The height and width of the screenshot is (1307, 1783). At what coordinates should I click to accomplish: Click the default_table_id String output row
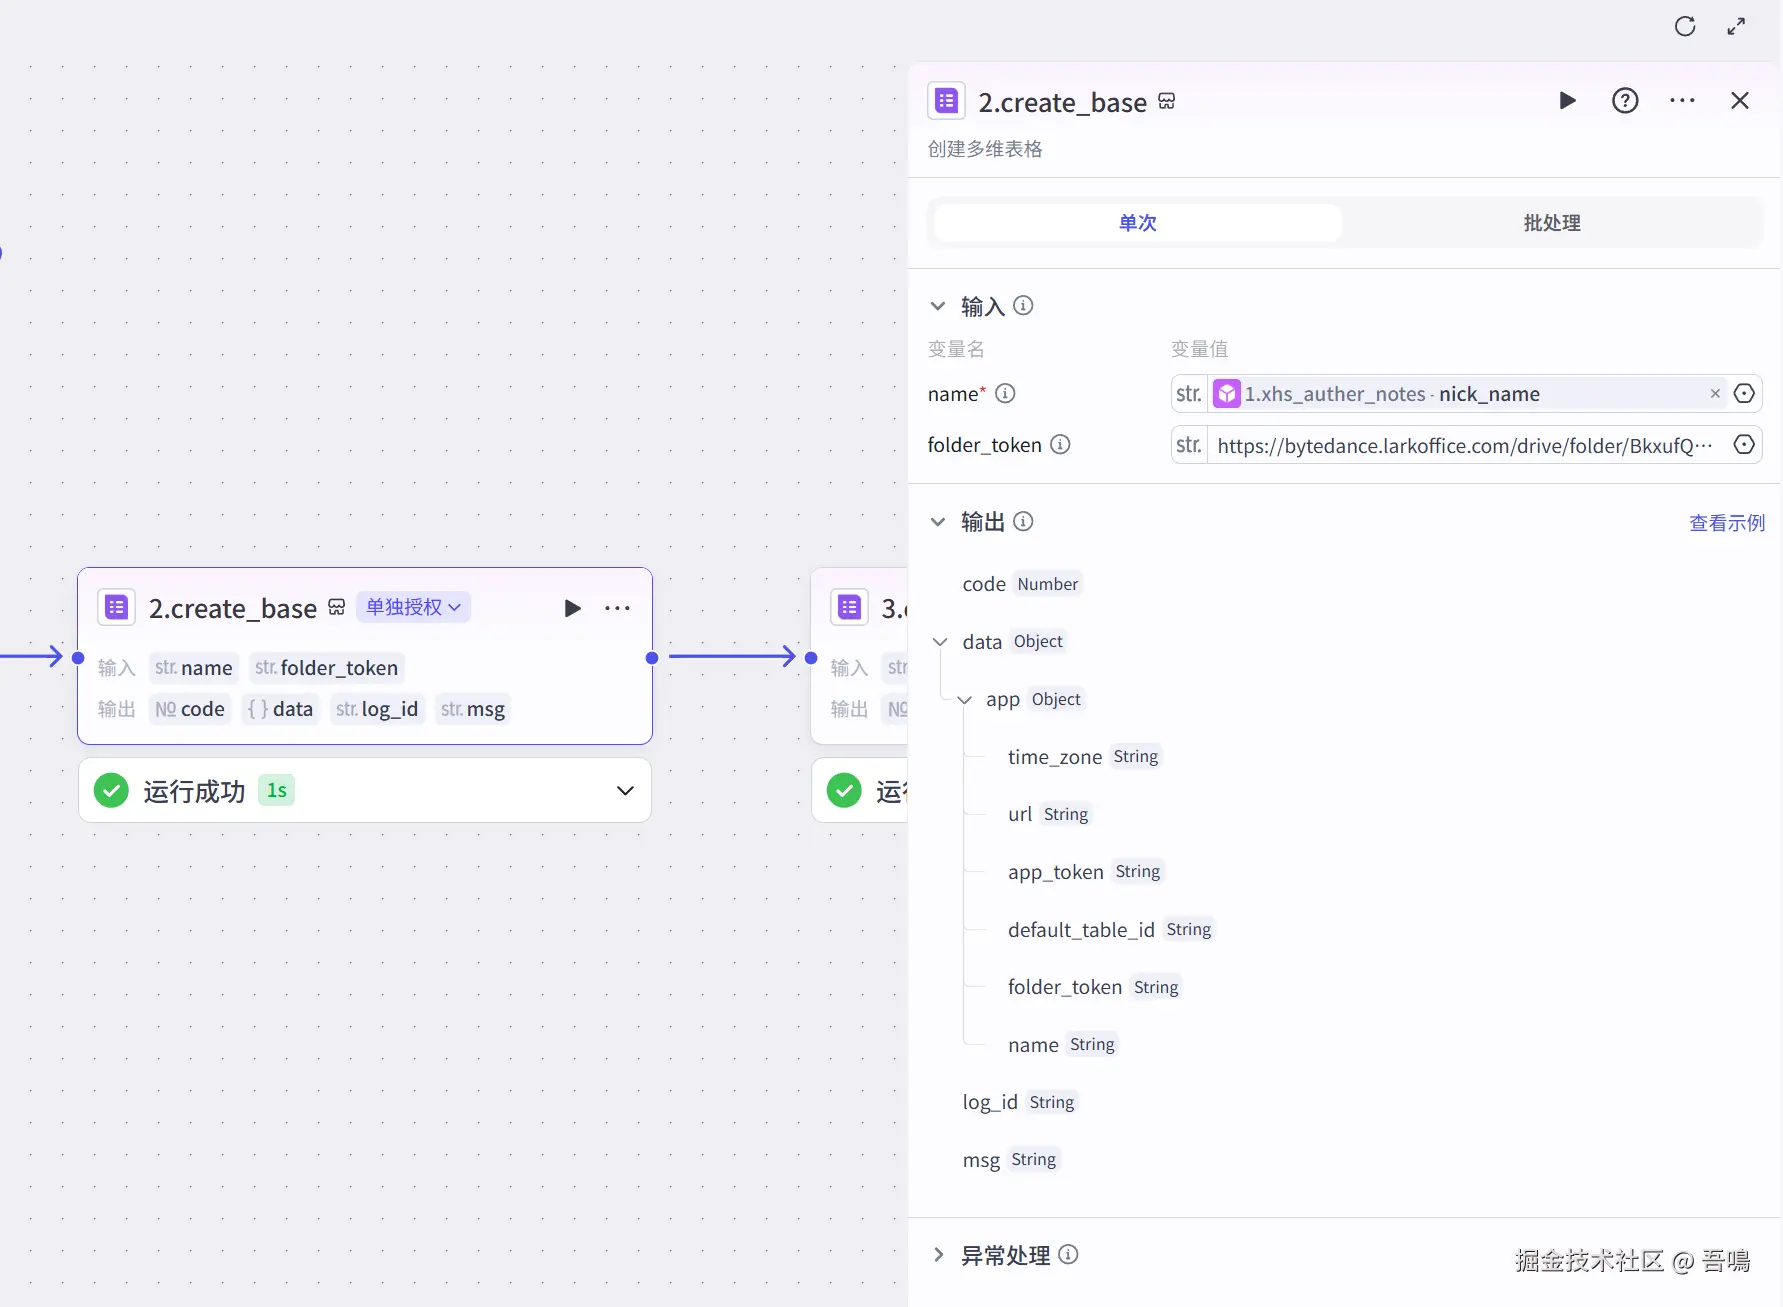(x=1110, y=930)
